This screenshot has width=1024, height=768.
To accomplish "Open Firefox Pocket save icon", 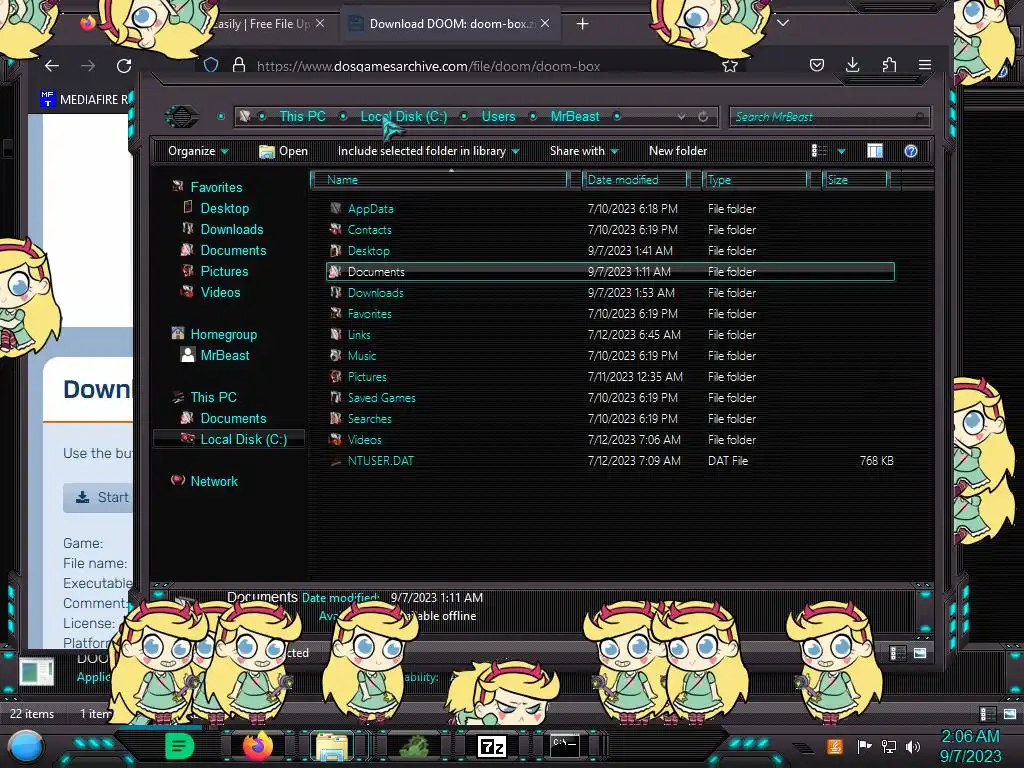I will coord(816,65).
